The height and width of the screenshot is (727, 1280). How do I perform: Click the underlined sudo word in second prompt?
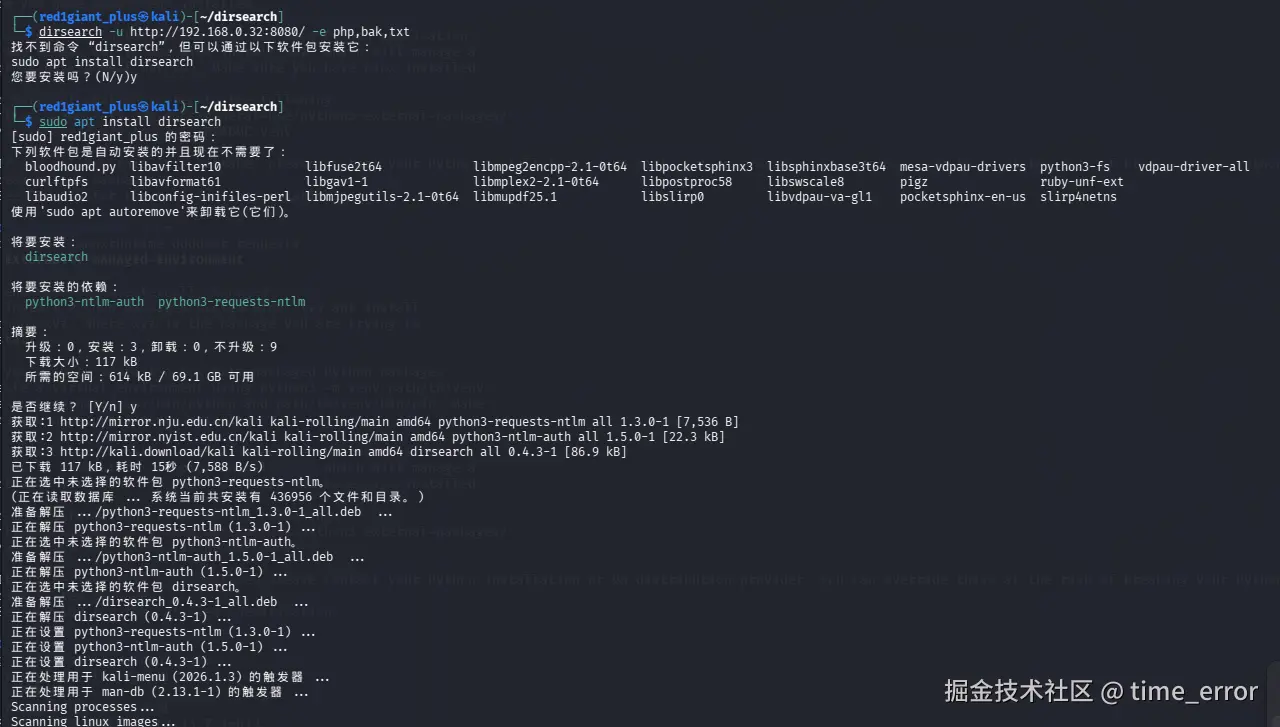click(53, 122)
